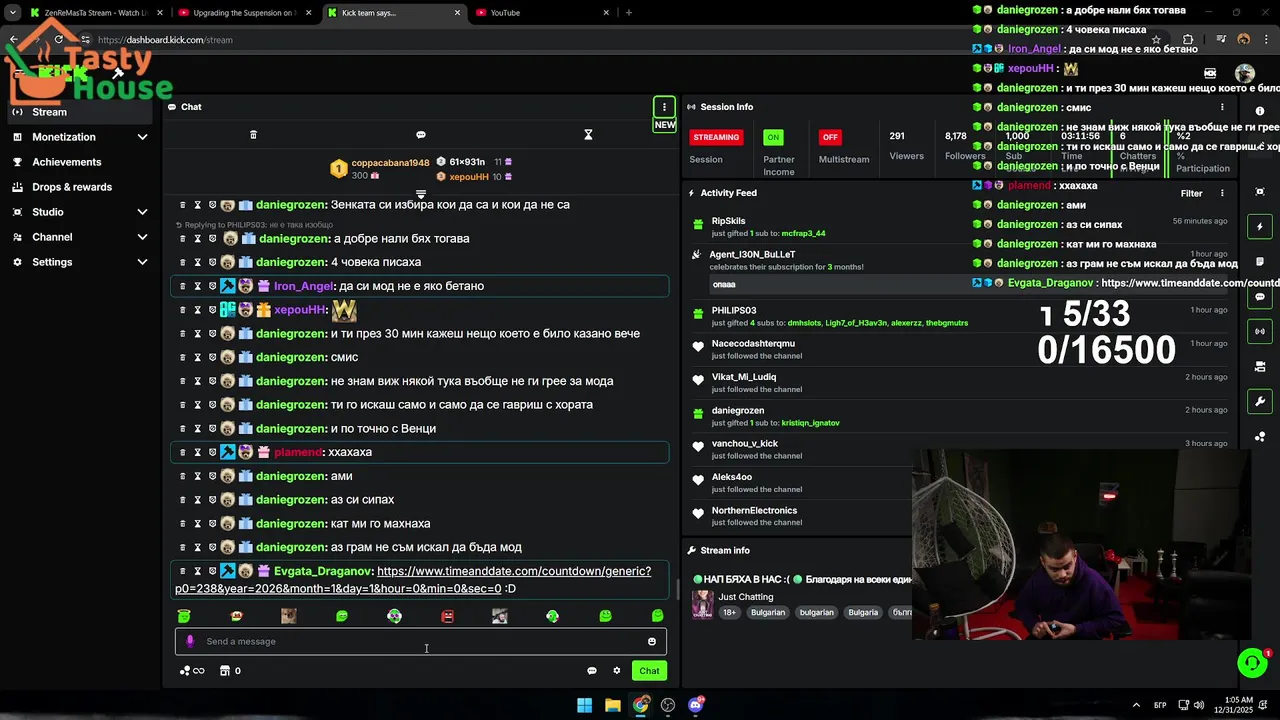Image resolution: width=1280 pixels, height=720 pixels.
Task: Click the Just Chatting category
Action: click(745, 597)
